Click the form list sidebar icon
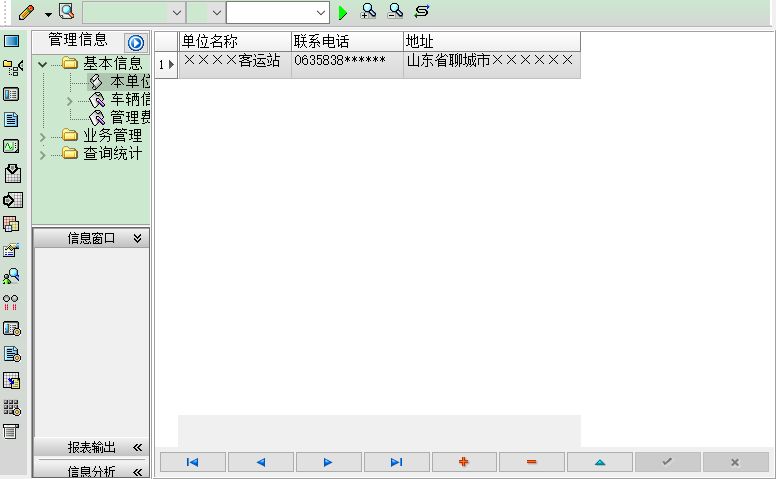The width and height of the screenshot is (776, 479). pyautogui.click(x=11, y=94)
